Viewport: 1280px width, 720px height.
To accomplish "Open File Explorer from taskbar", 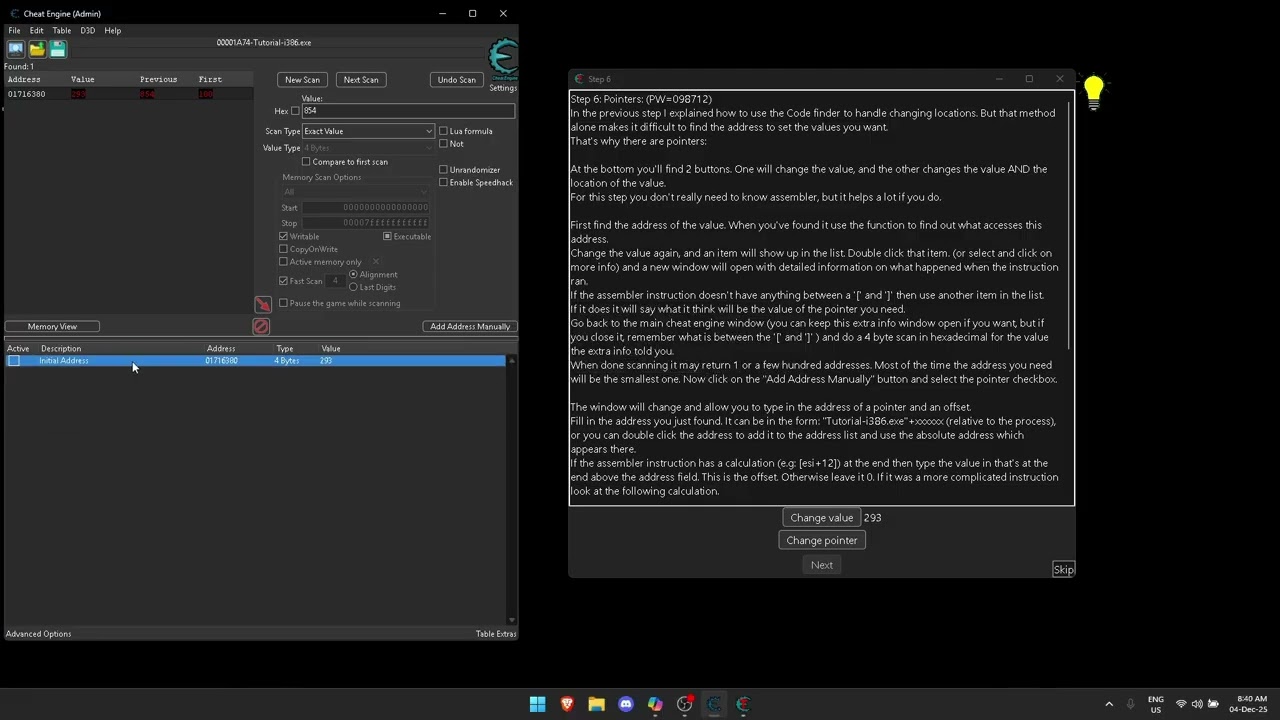I will pyautogui.click(x=596, y=704).
